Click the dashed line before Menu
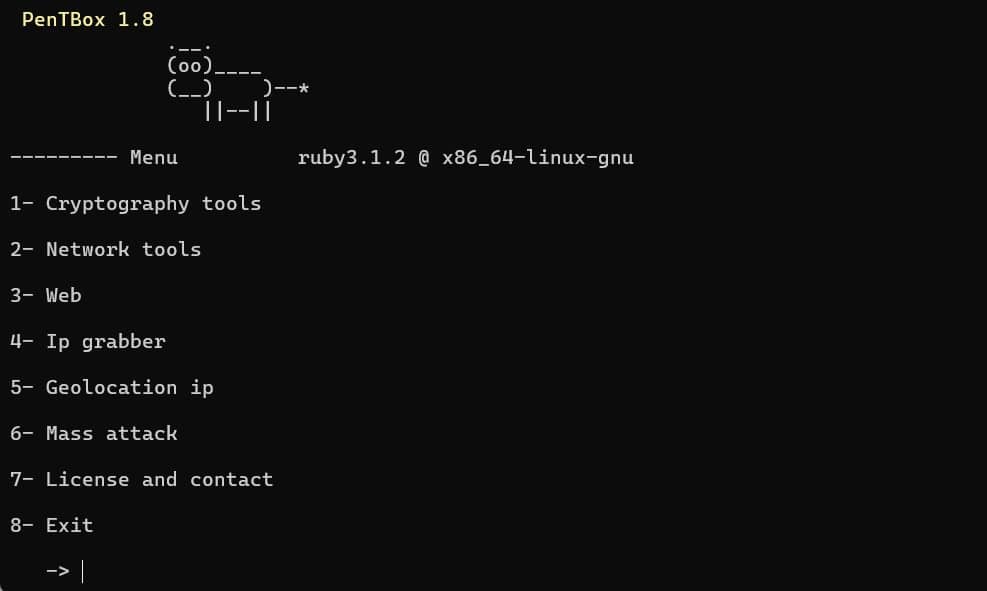Screen dimensions: 987x591 [x=64, y=158]
